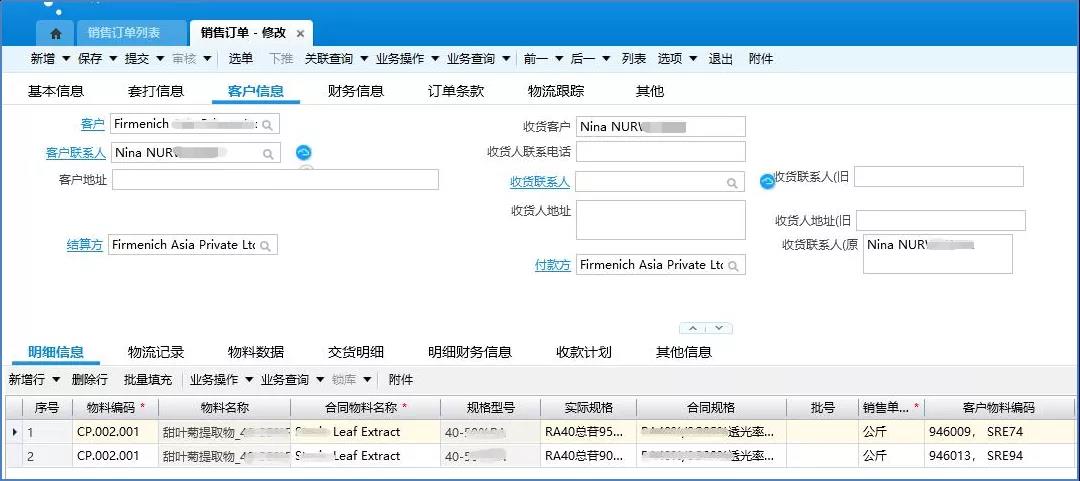1080x481 pixels.
Task: Switch to 其他信息 tab
Action: click(x=684, y=352)
